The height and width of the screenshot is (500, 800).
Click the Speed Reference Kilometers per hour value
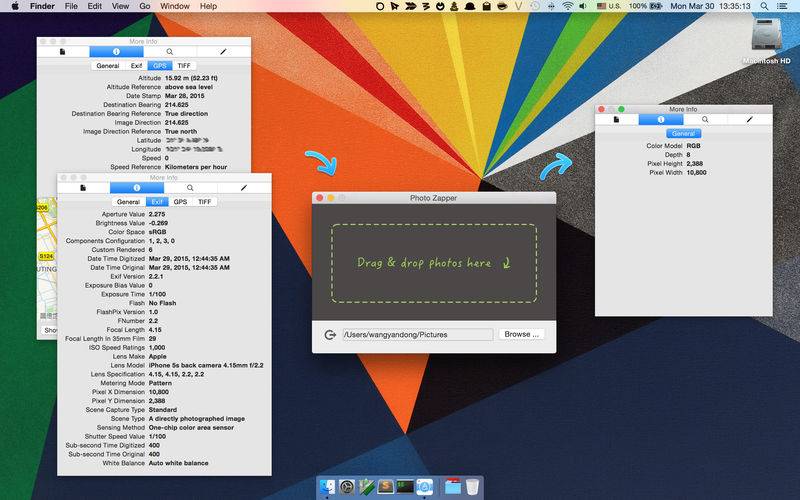196,167
